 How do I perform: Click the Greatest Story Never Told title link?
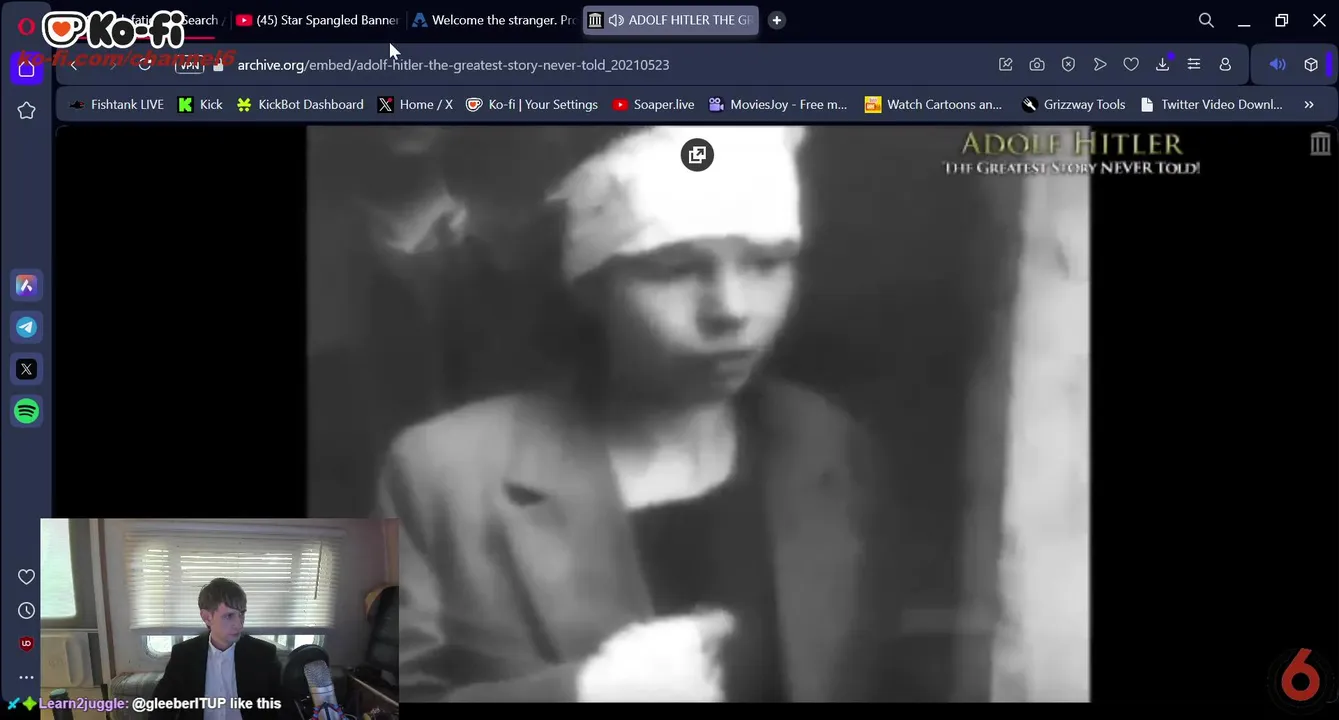click(1070, 153)
